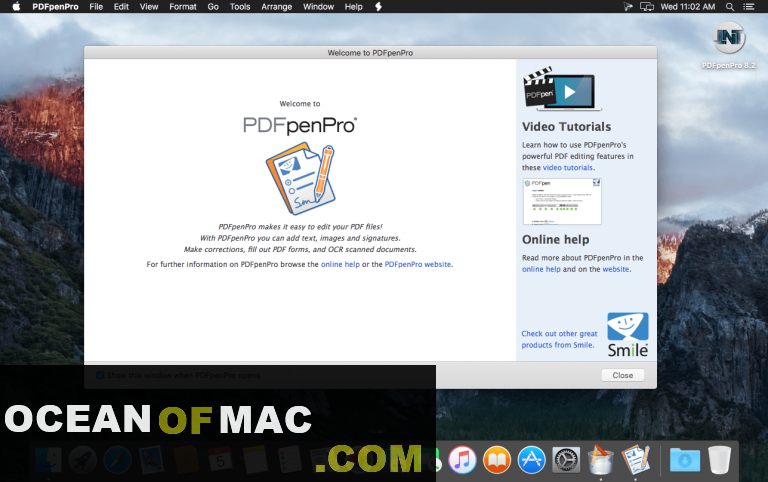Open the Arrange menu
768x482 pixels.
pos(276,6)
